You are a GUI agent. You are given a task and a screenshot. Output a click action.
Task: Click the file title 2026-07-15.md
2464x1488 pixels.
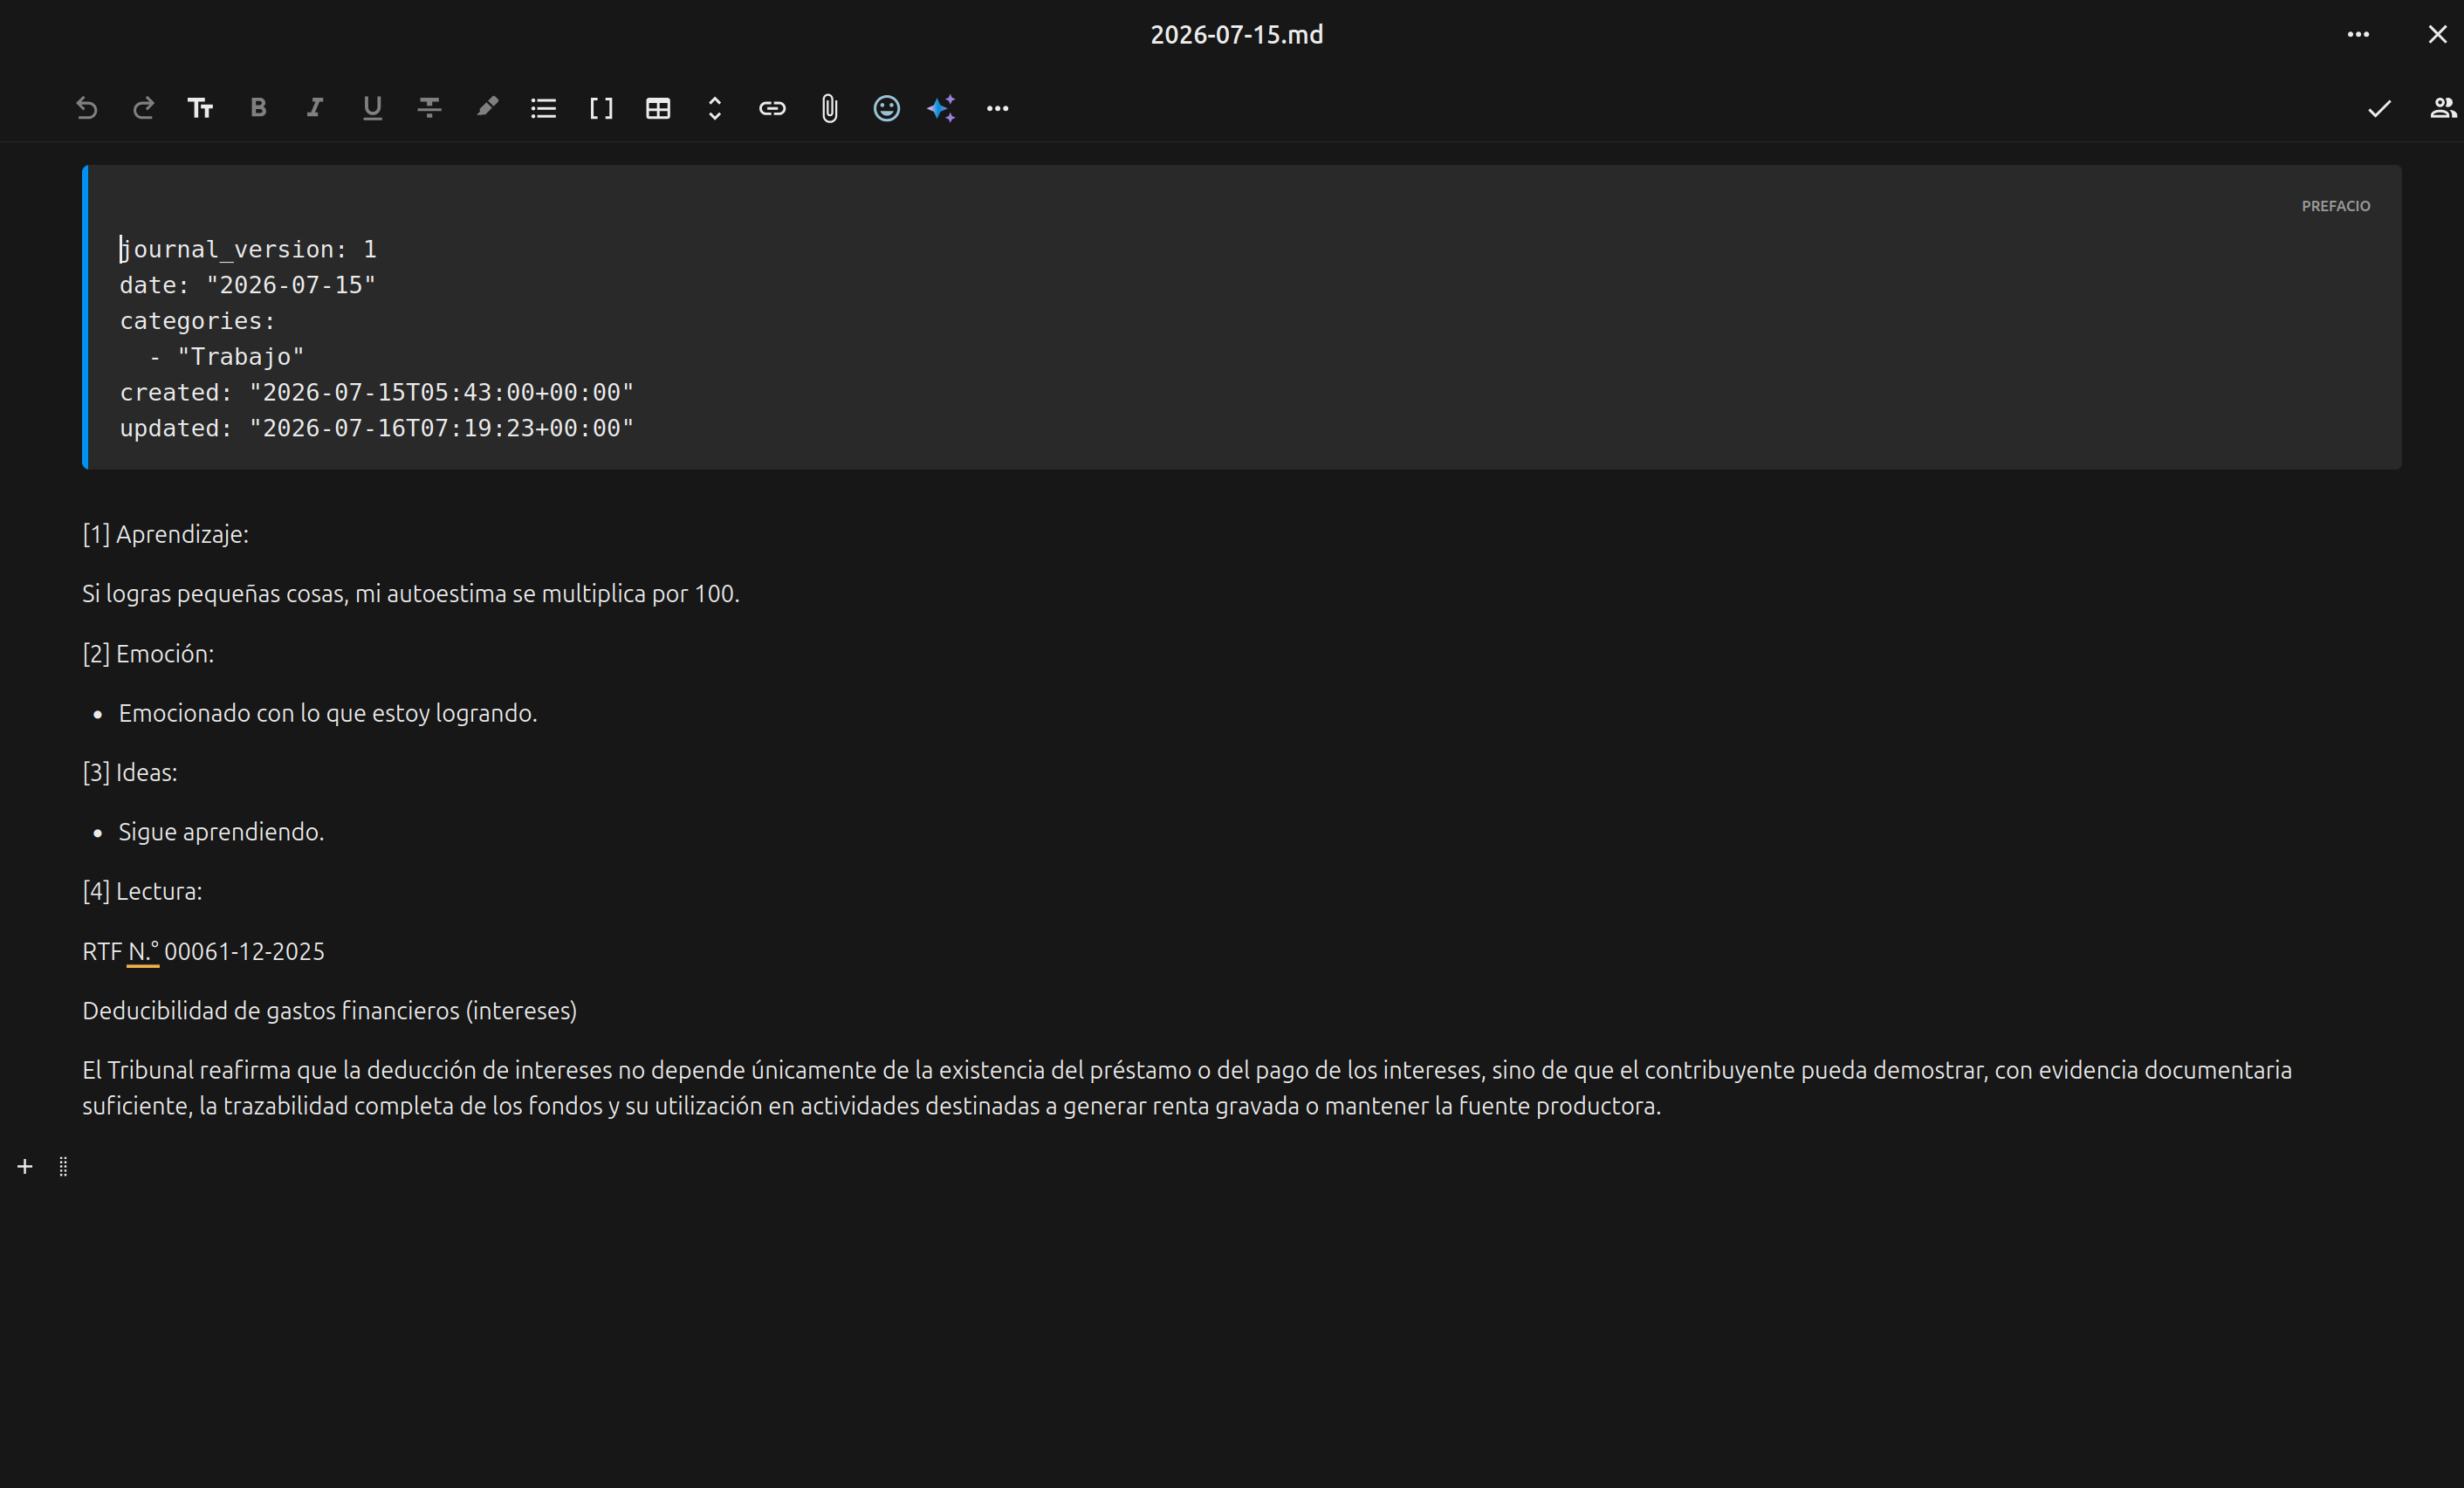point(1236,35)
